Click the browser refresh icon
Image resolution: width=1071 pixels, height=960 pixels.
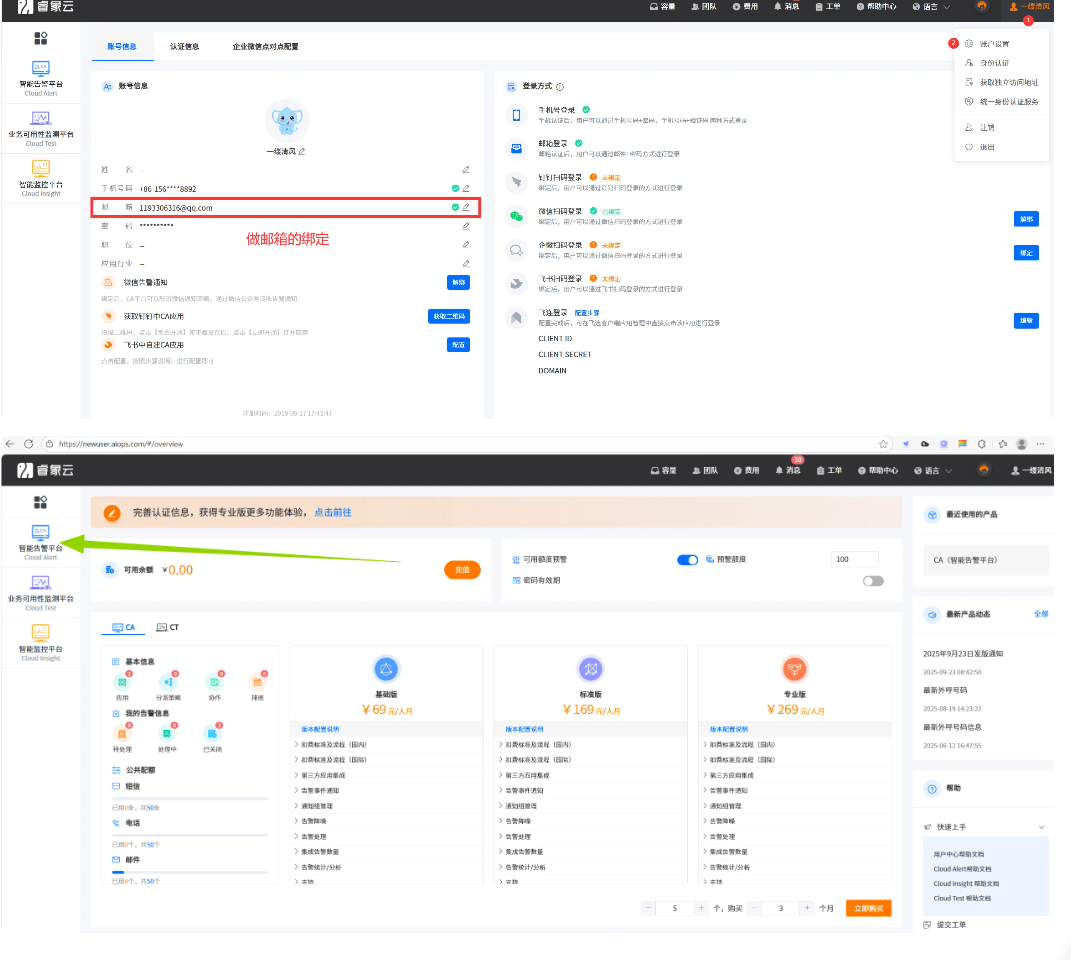coord(28,443)
